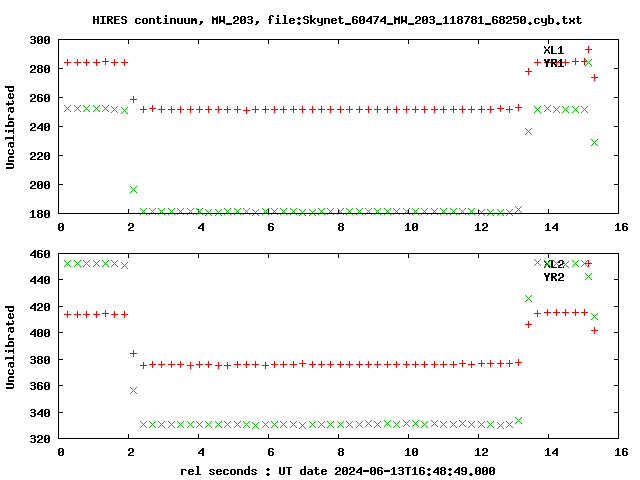Click the green YR1 point near 236 in top plot
This screenshot has height=480, width=640.
(x=528, y=131)
